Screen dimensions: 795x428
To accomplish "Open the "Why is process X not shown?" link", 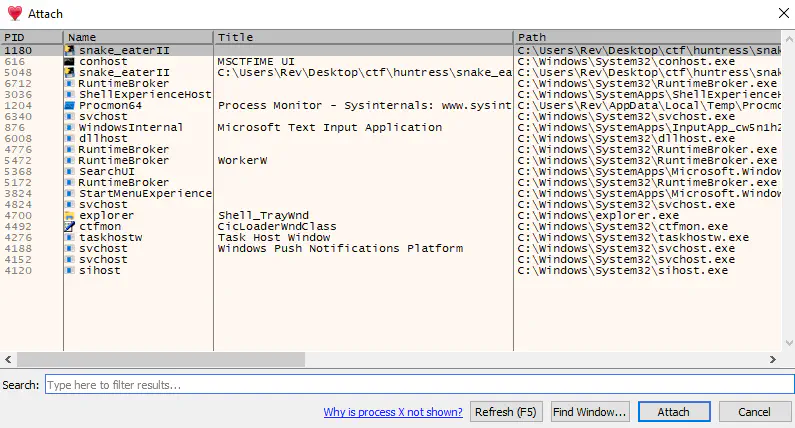I will click(x=393, y=412).
